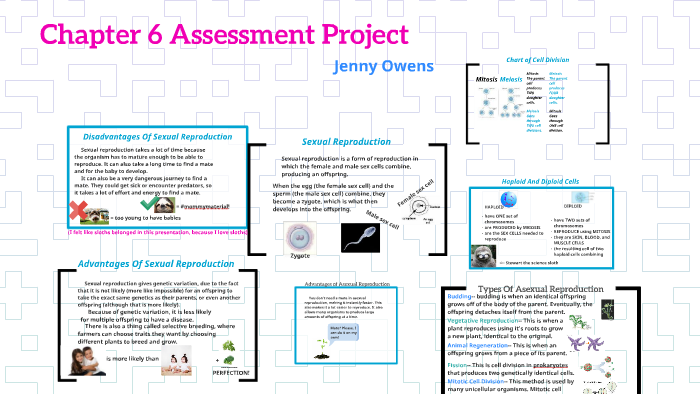Click the "PERFECTION!" caption
This screenshot has width=700, height=394.
[x=231, y=373]
